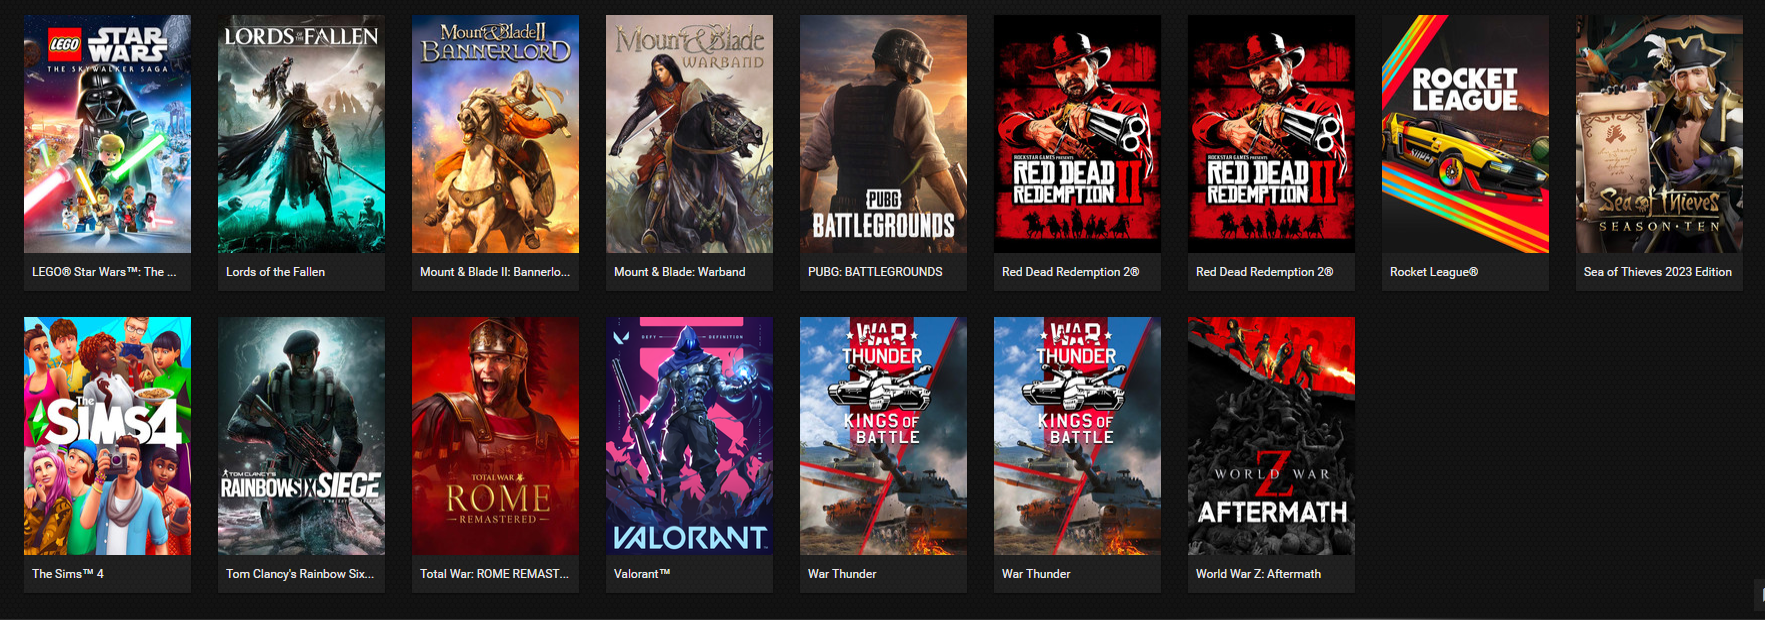Click the Mount & Blade Warband cover art

pos(689,134)
